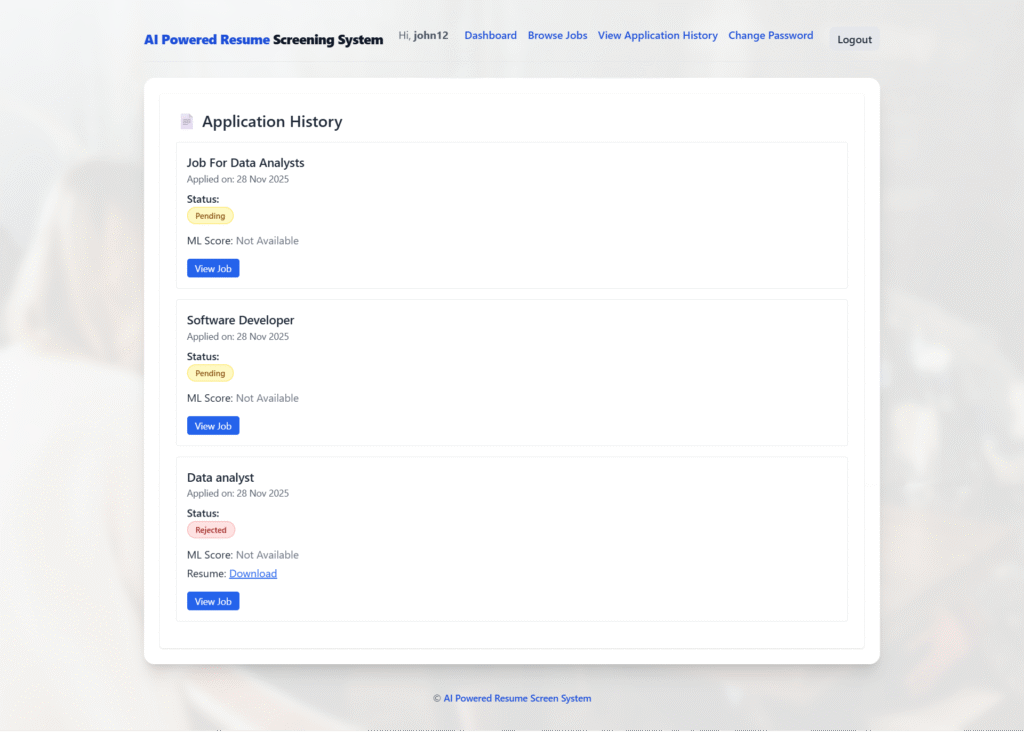Image resolution: width=1024 pixels, height=732 pixels.
Task: Click the Rejected badge on Data analyst
Action: (x=211, y=529)
